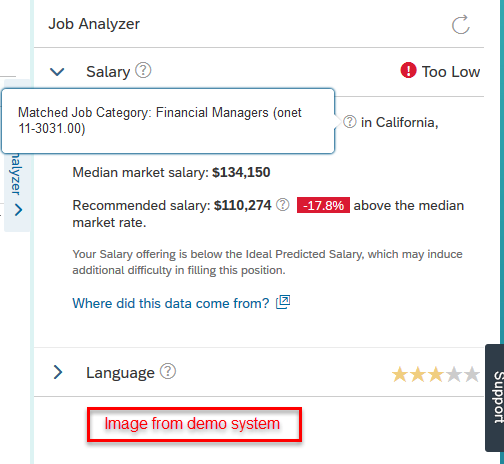Open help icon beside Salary heading
This screenshot has width=504, height=464.
point(143,70)
